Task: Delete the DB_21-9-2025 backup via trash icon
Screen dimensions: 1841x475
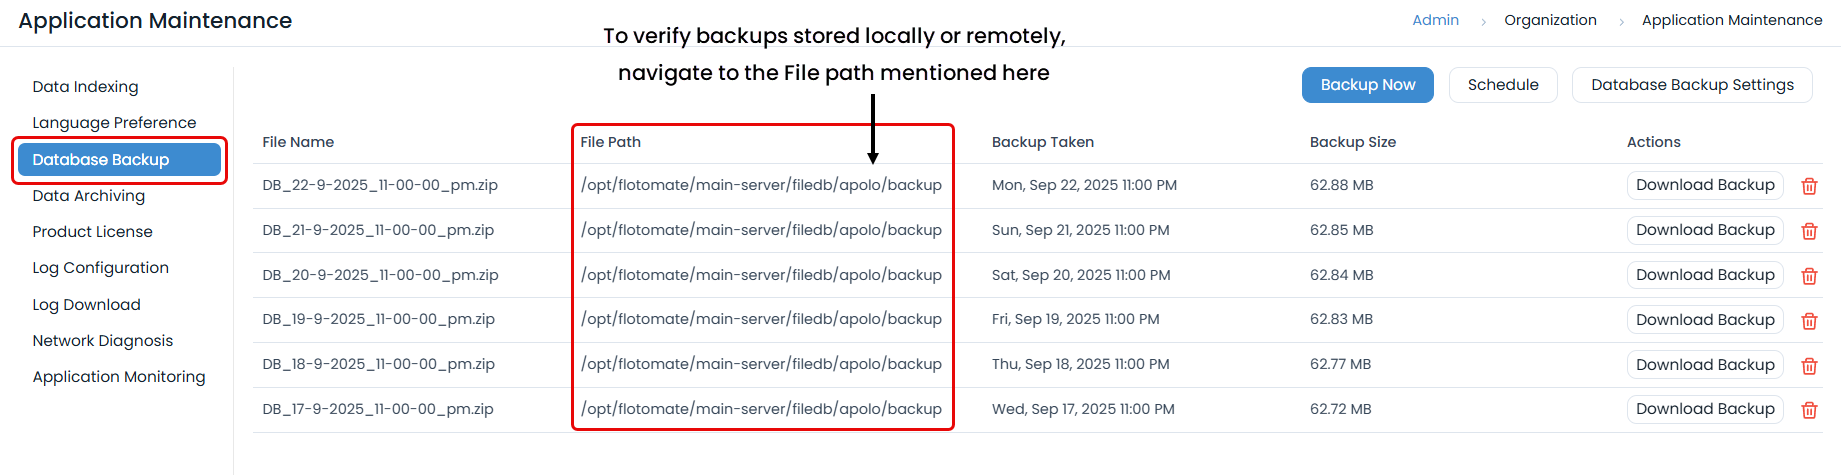Action: (x=1809, y=231)
